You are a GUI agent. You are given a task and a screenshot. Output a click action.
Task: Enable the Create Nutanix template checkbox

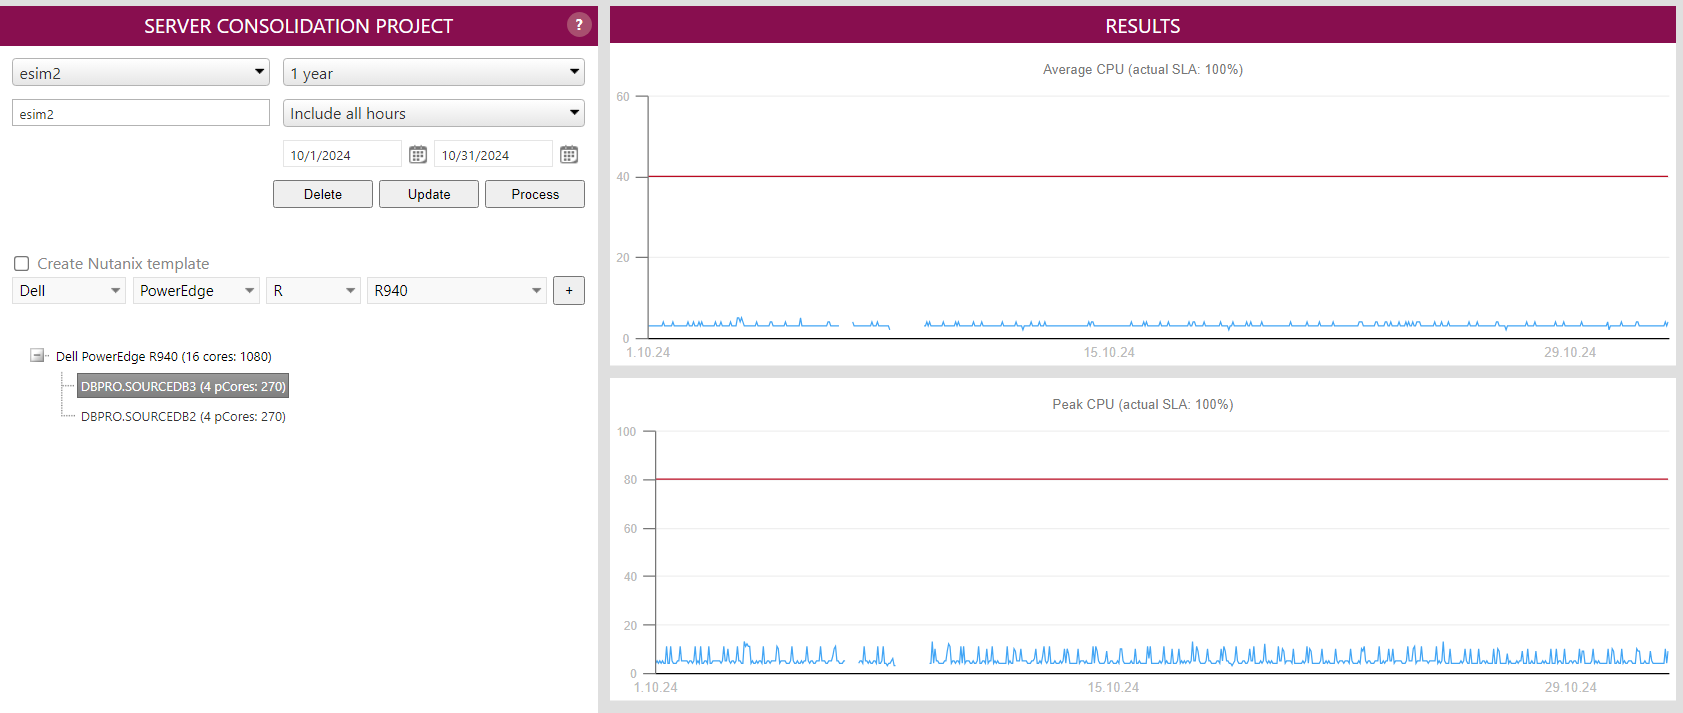[x=22, y=264]
